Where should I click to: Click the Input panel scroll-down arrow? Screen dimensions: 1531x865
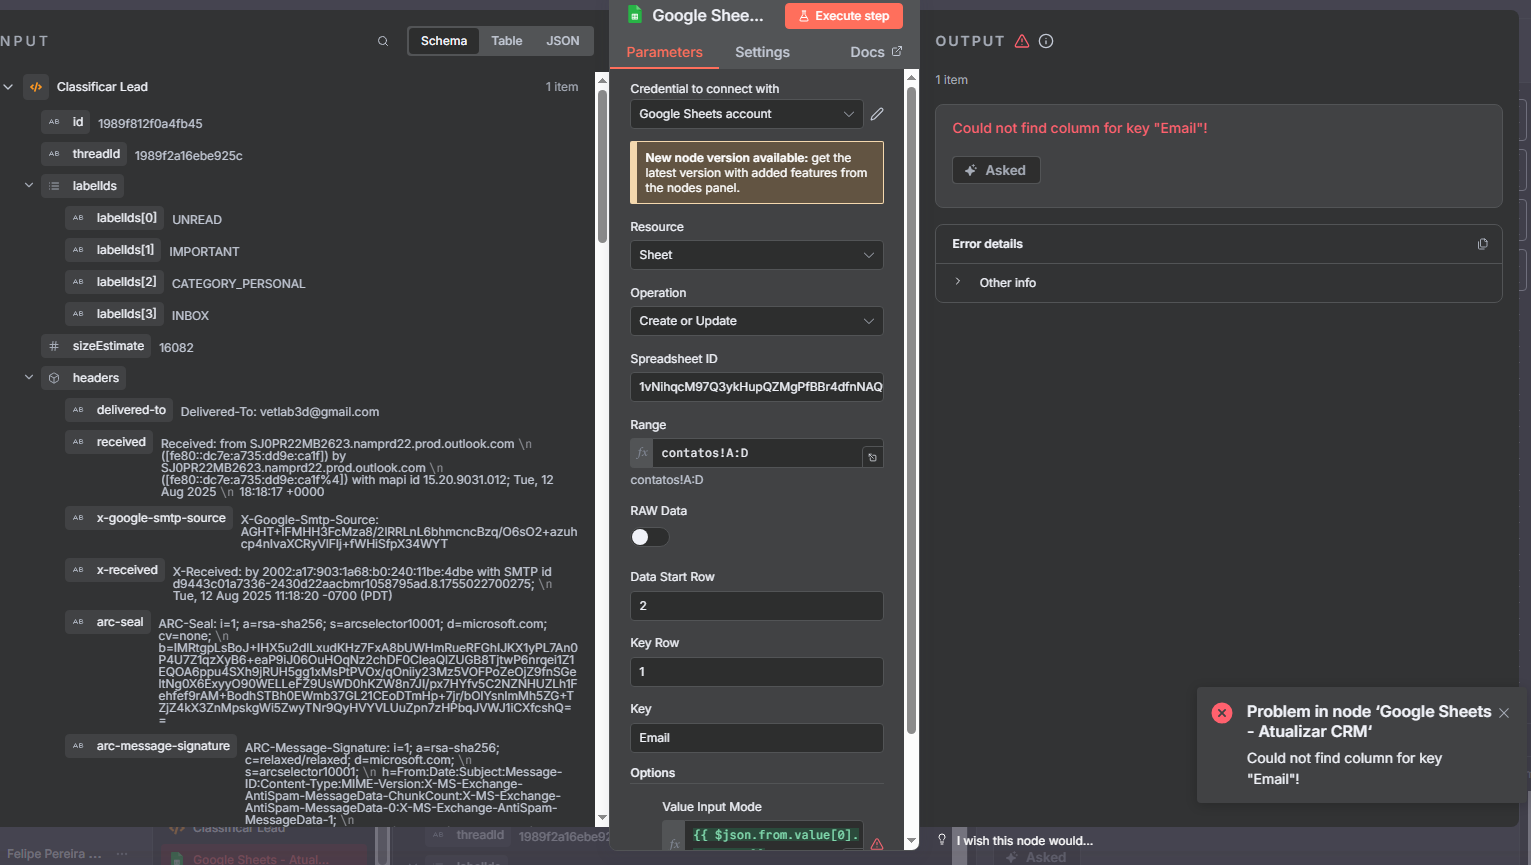[602, 818]
